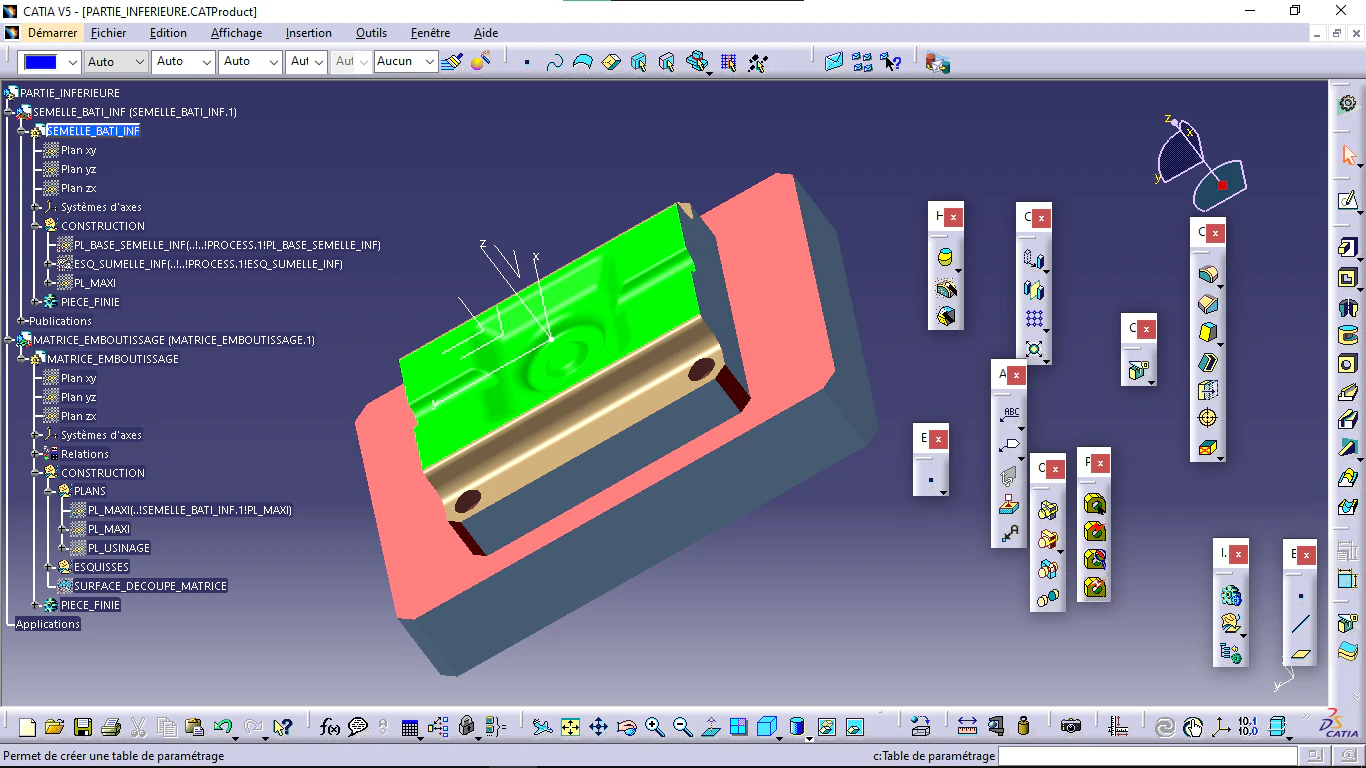Select SURFACE_DECOUPE_MATRICE in the tree

coord(150,585)
